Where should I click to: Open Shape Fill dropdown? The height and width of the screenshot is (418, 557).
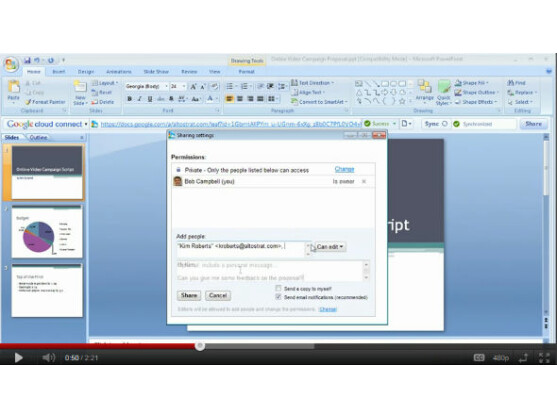pos(472,83)
